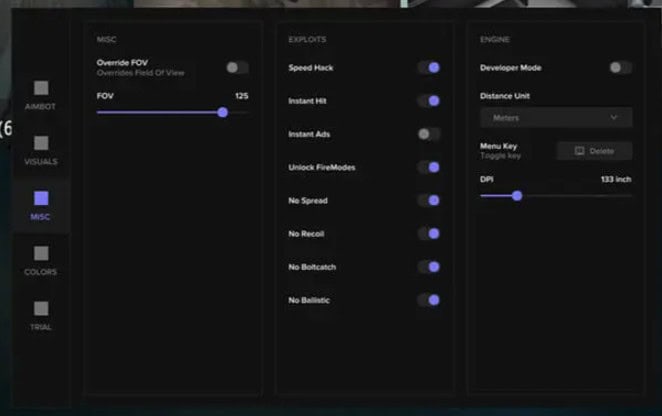
Task: Click the FOV slider handle
Action: point(222,112)
